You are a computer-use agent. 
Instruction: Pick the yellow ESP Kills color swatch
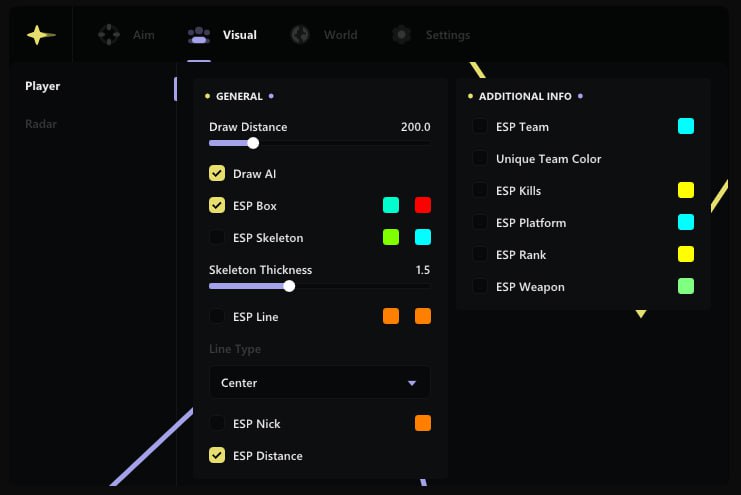686,190
